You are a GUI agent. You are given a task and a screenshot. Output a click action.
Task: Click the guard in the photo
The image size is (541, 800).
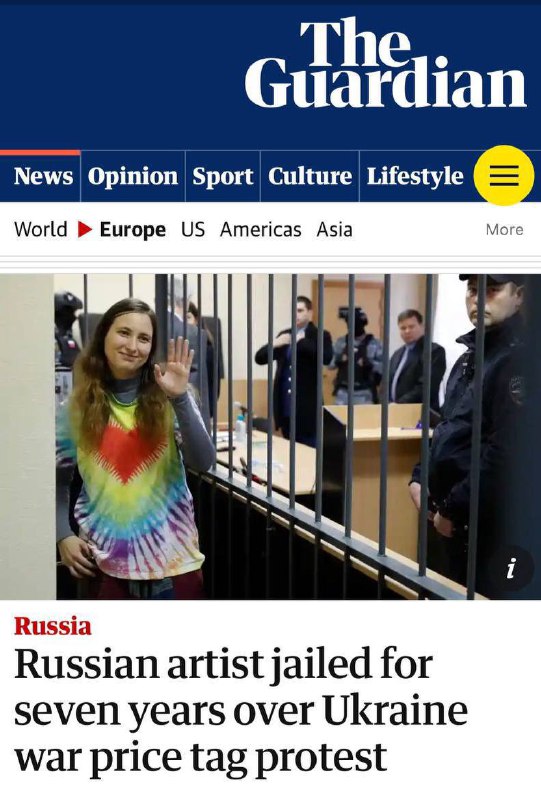(474, 423)
